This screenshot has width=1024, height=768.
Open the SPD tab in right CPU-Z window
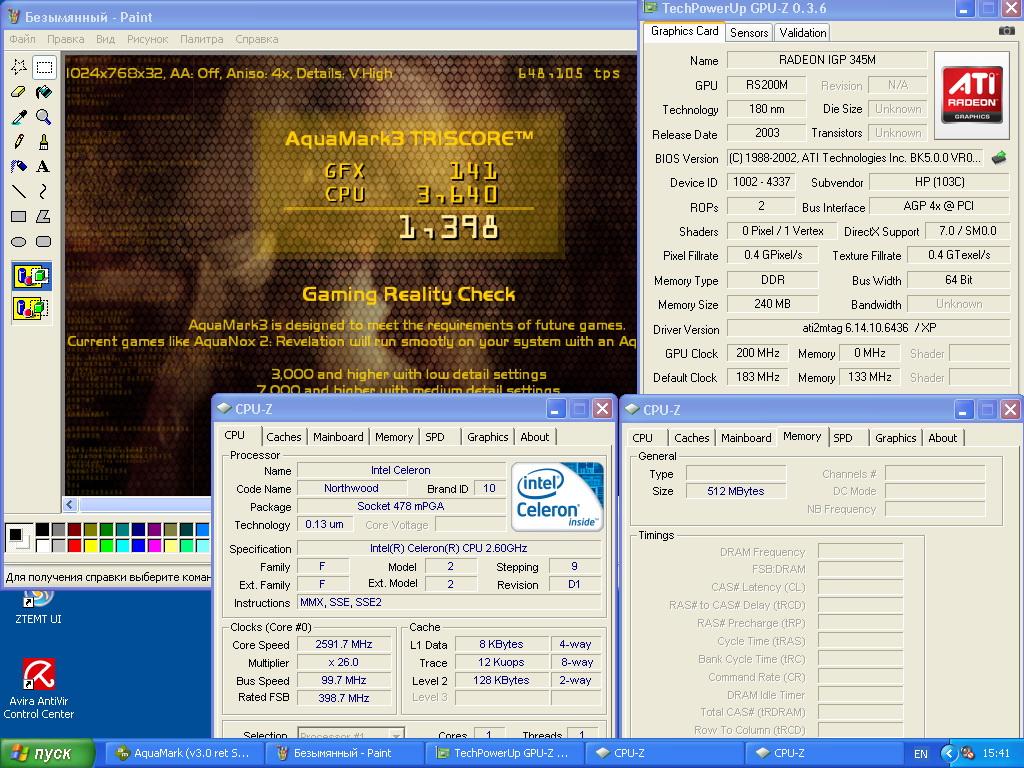pyautogui.click(x=842, y=438)
